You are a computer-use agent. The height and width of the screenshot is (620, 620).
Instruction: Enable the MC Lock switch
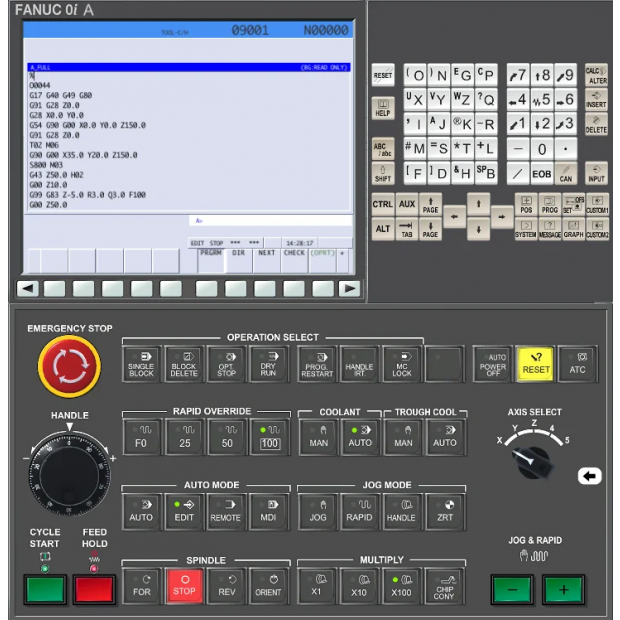(401, 362)
